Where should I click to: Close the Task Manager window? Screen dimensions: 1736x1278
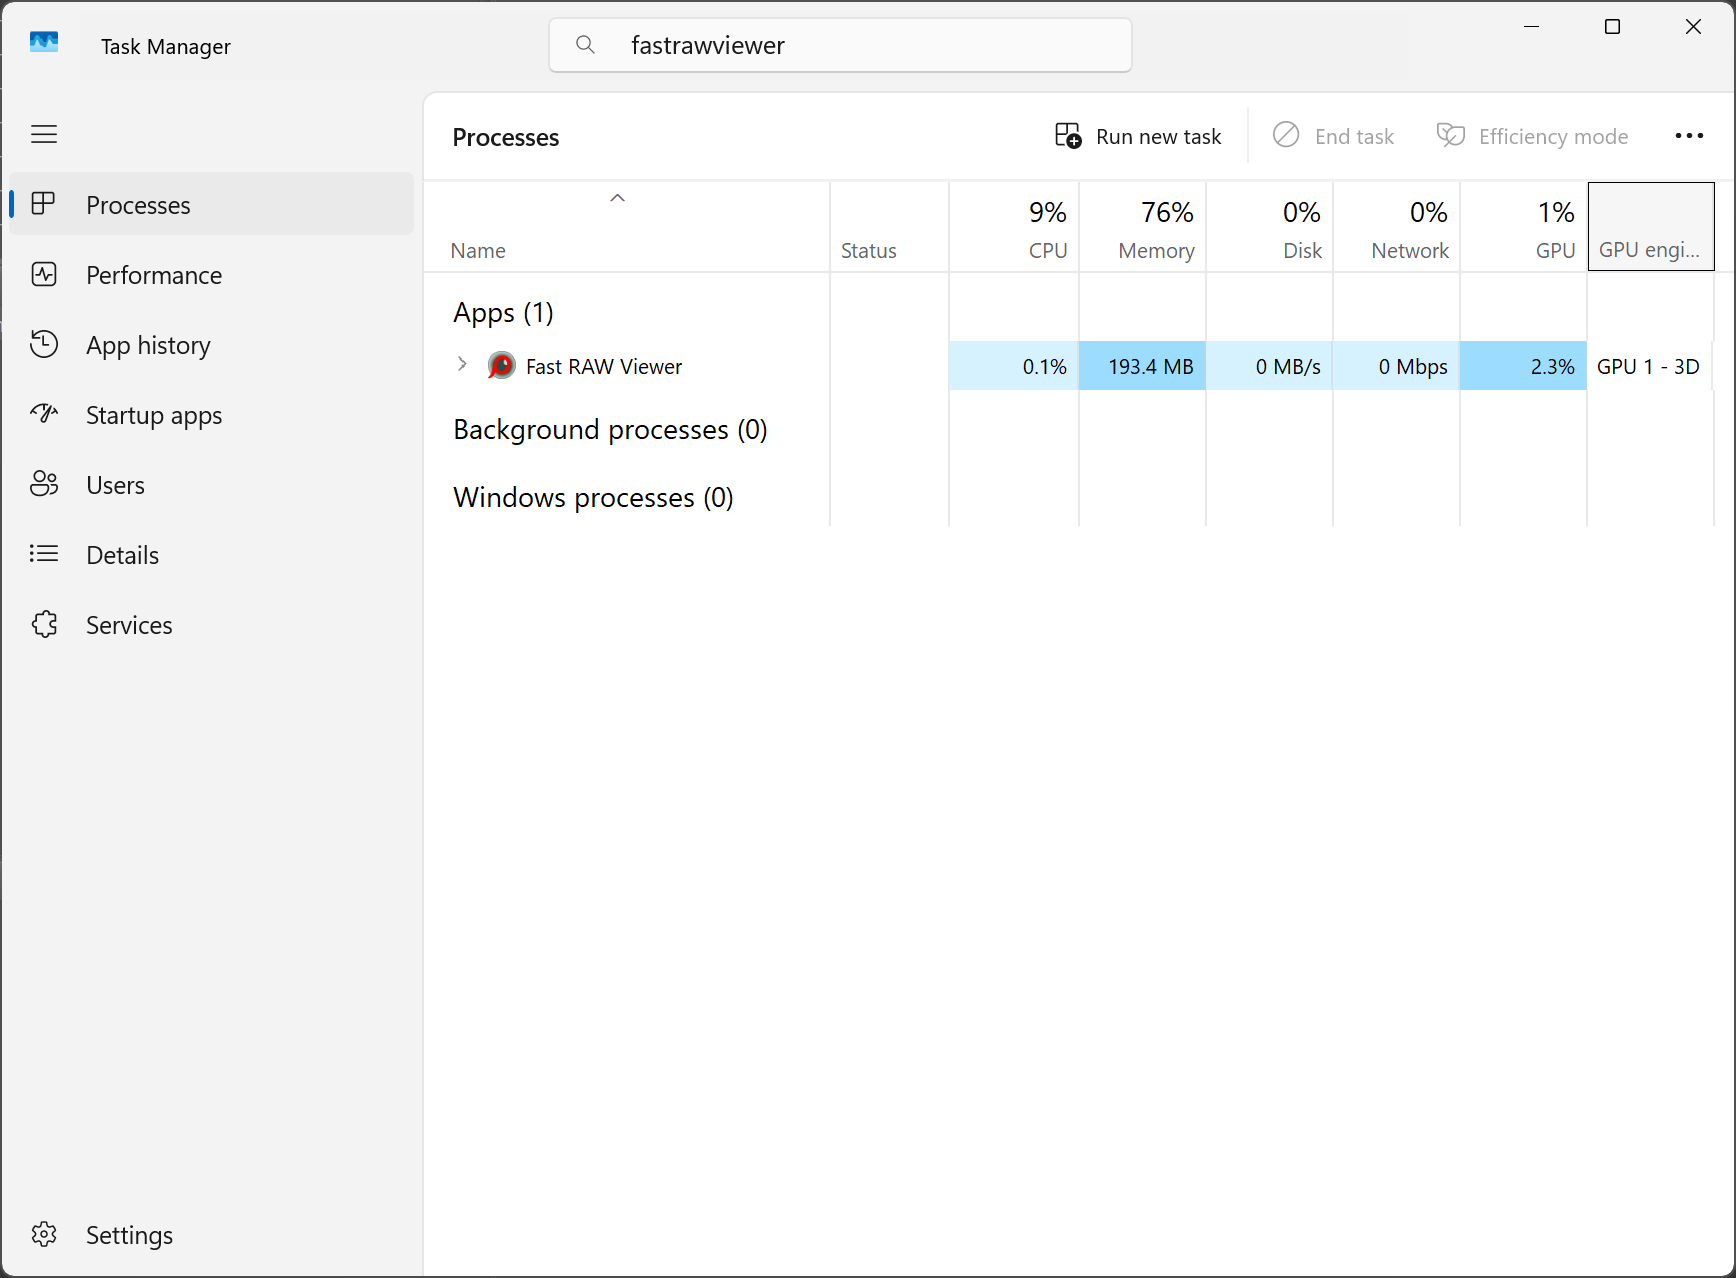point(1693,27)
